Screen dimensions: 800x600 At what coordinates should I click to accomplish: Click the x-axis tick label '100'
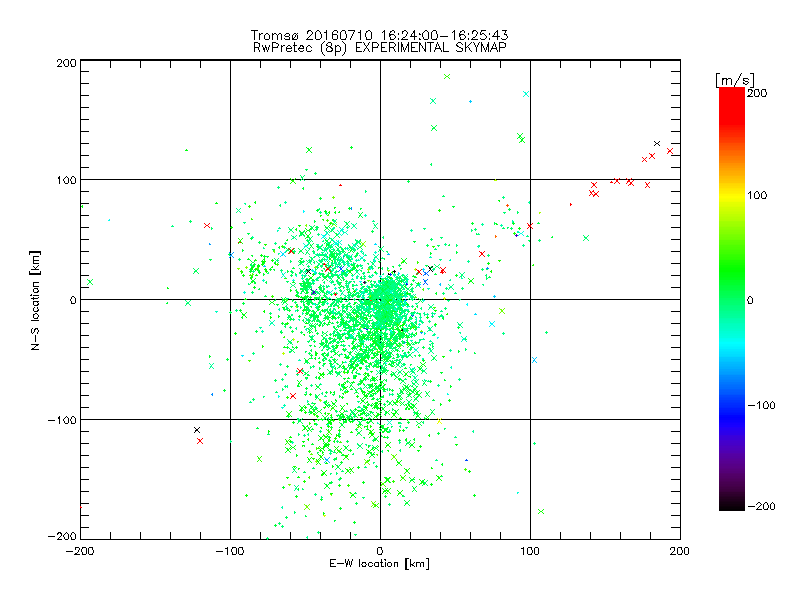(530, 551)
